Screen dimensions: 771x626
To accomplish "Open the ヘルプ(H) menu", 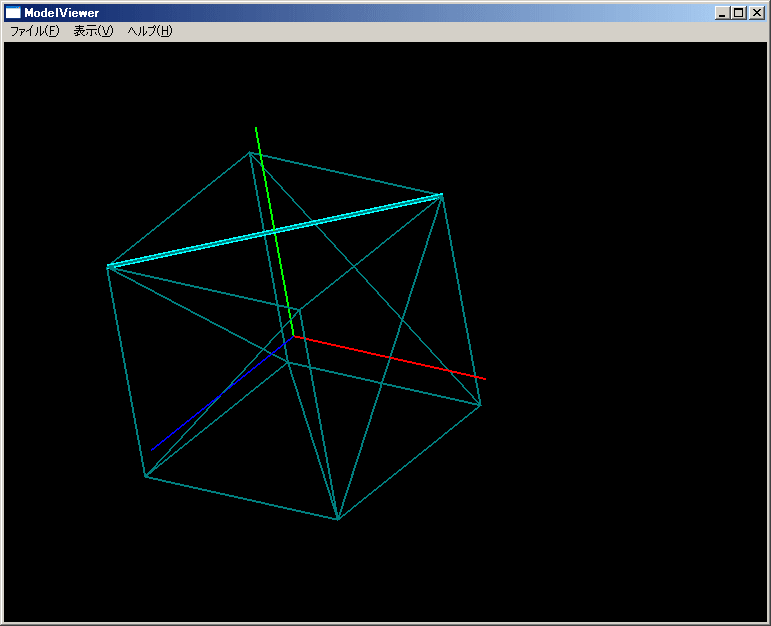I will point(149,31).
